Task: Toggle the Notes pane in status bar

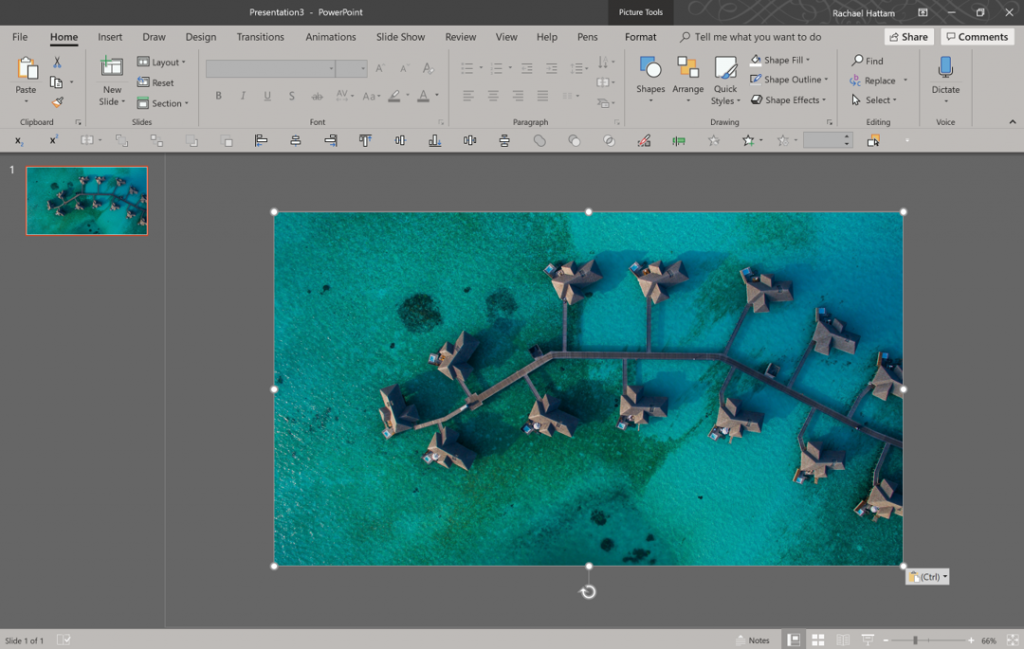Action: 753,640
